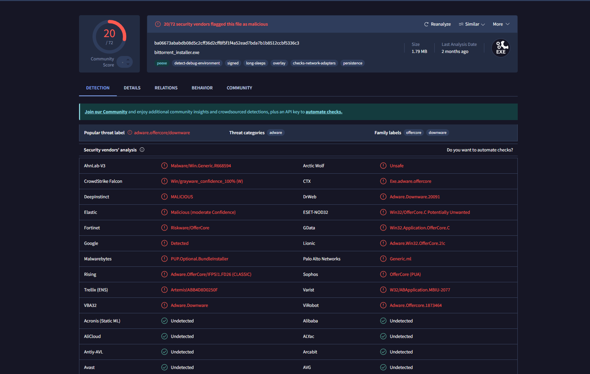Click the 20/72 detection score gauge
Viewport: 590px width, 374px height.
coord(109,37)
